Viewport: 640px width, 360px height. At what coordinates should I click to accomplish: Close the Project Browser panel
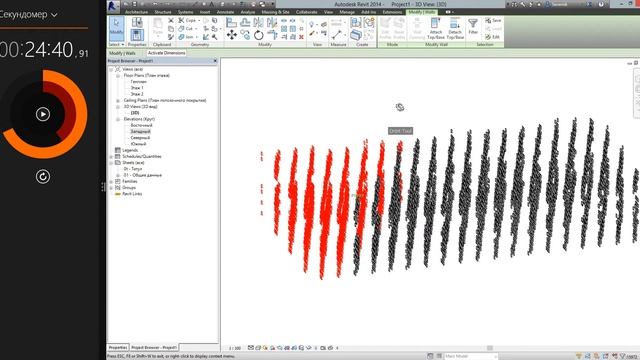216,61
